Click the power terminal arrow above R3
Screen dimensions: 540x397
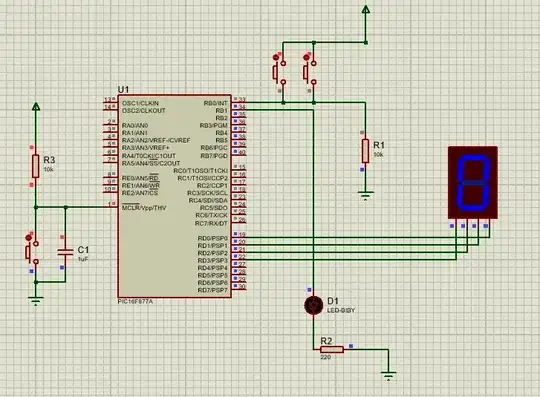36,106
